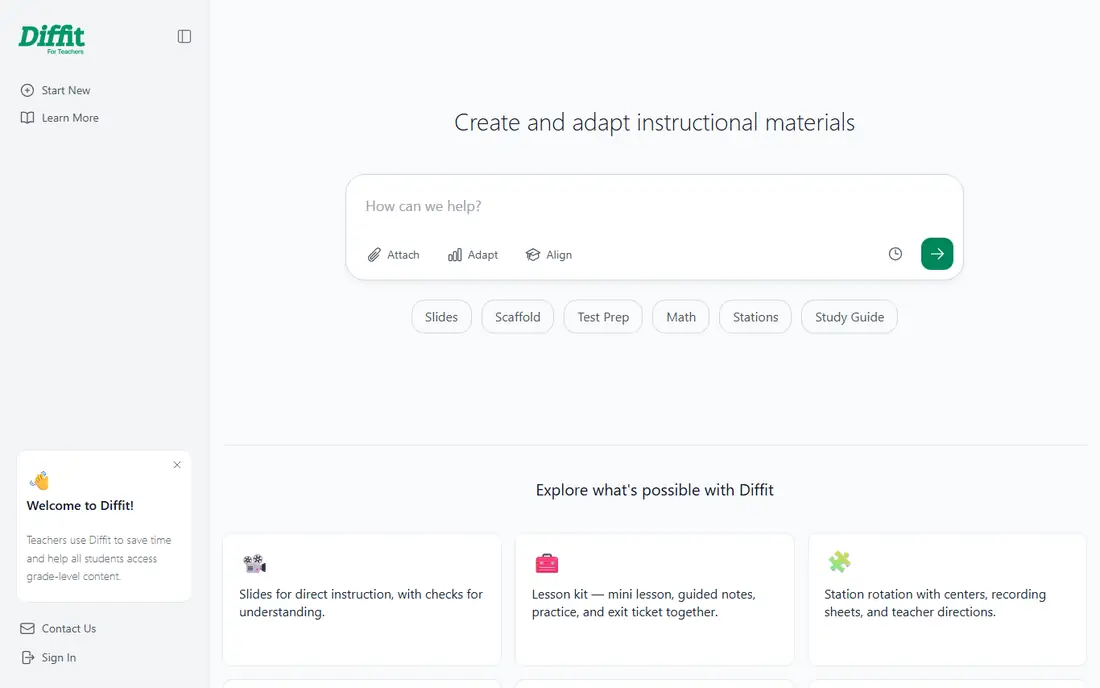Click the Contact Us envelope icon
The image size is (1100, 688).
click(27, 628)
